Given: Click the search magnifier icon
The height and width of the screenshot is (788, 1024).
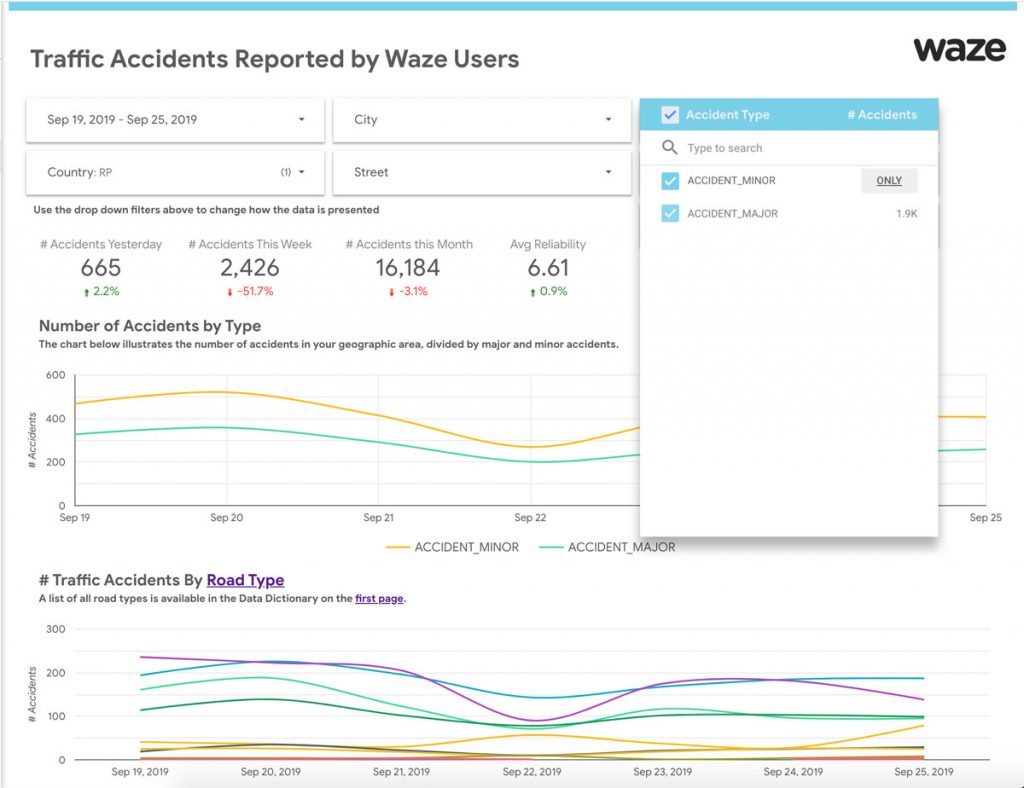Looking at the screenshot, I should (x=670, y=148).
